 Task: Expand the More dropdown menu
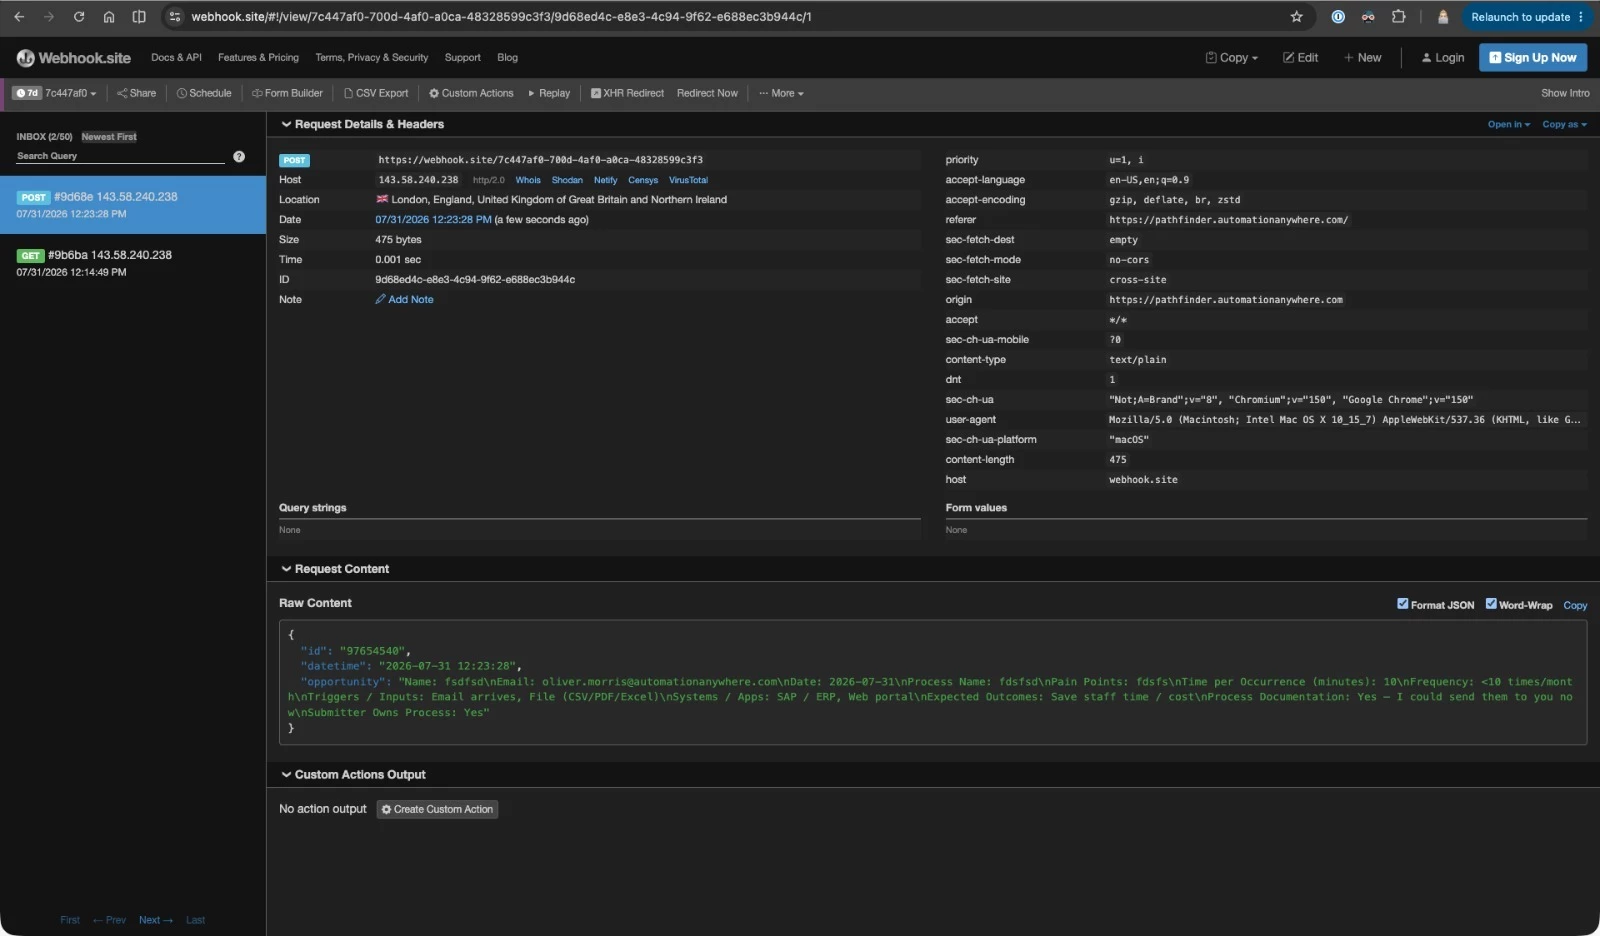(781, 93)
